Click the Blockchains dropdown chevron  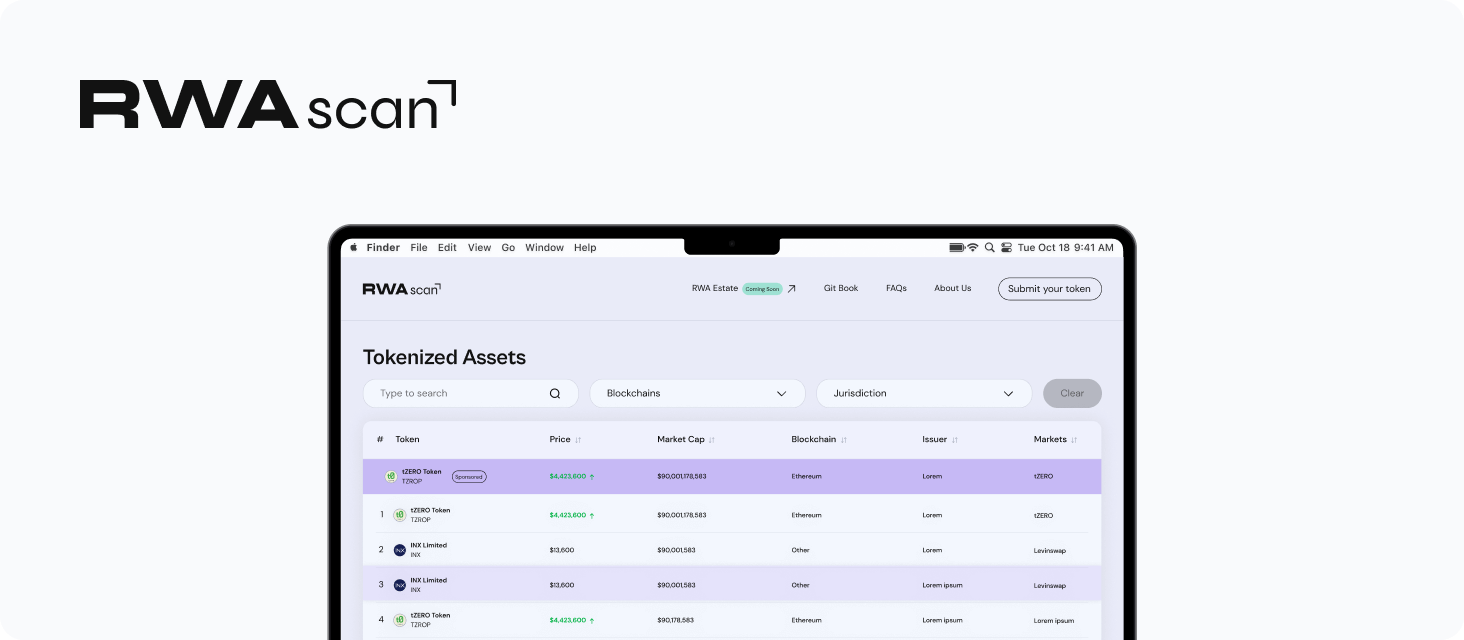coord(782,394)
